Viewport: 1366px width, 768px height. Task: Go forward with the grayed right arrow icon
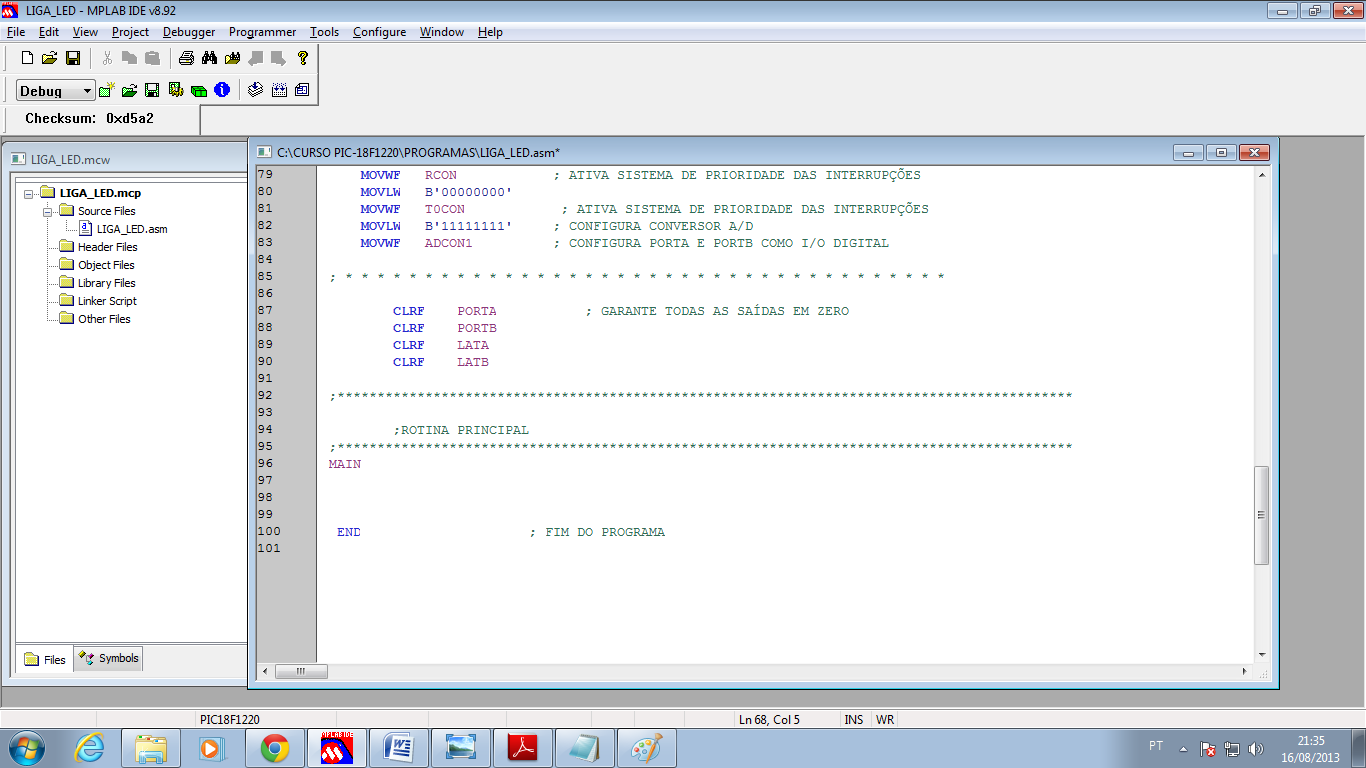coord(278,58)
